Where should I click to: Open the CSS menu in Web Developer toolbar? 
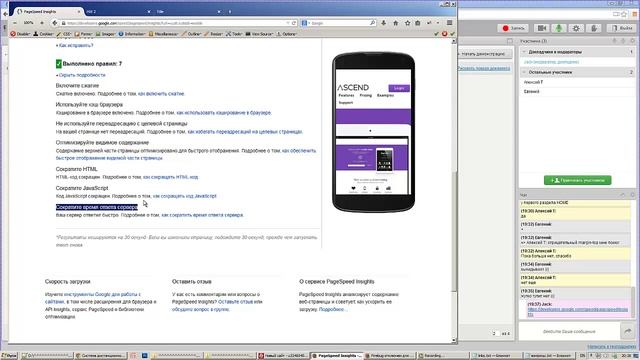coord(64,34)
